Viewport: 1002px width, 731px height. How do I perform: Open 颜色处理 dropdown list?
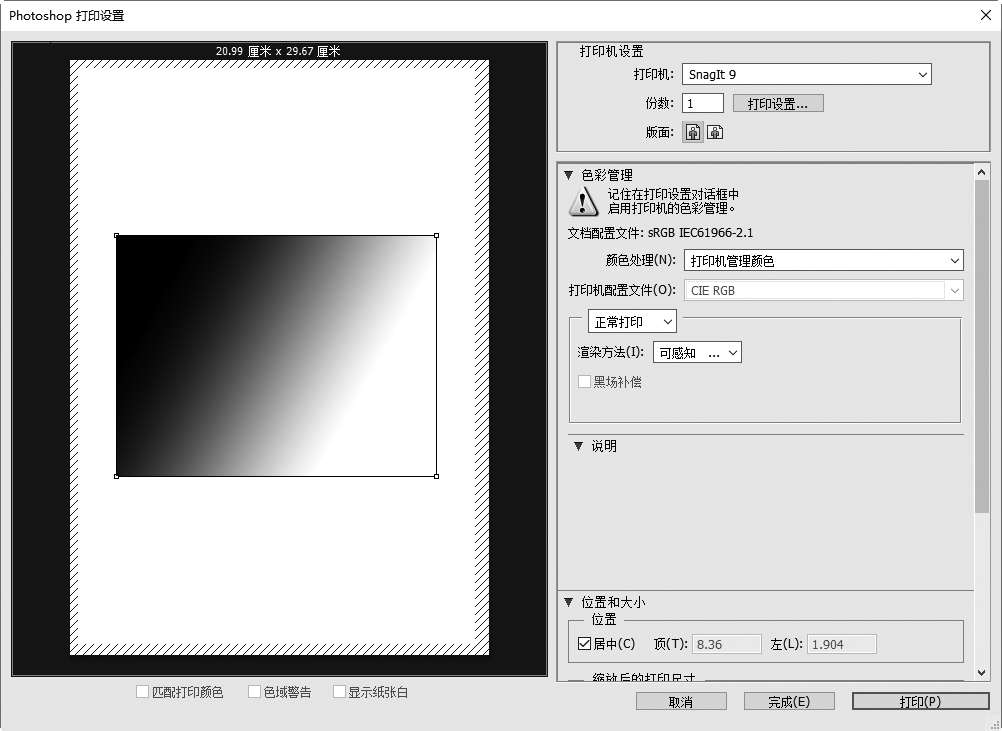point(823,261)
